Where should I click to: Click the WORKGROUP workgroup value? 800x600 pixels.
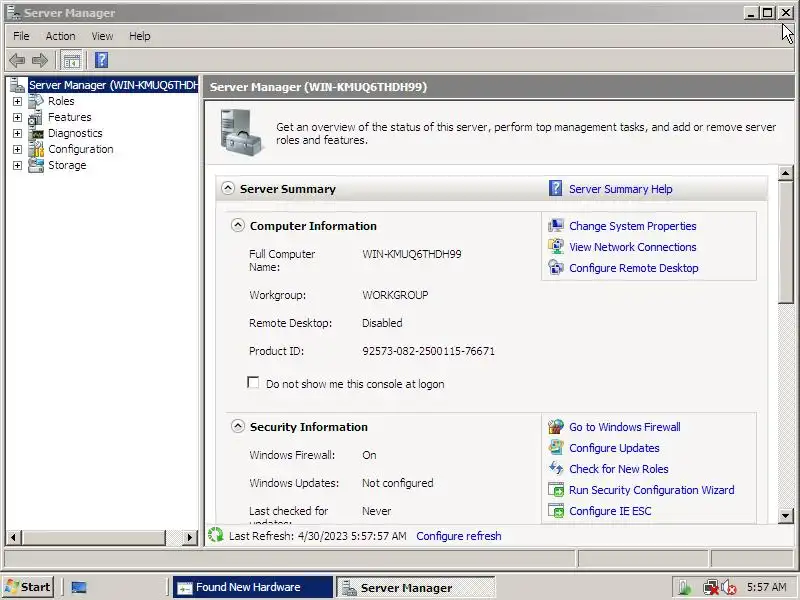pos(395,295)
